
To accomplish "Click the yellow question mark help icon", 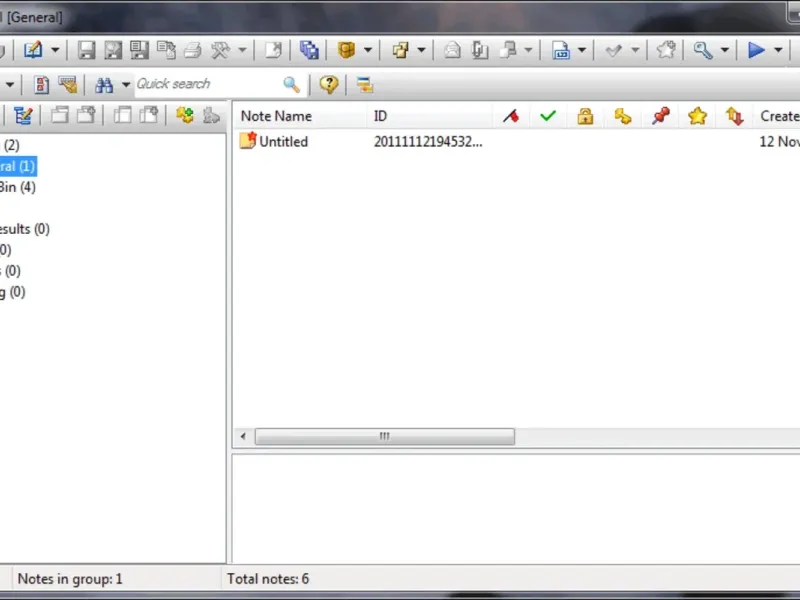I will (329, 84).
